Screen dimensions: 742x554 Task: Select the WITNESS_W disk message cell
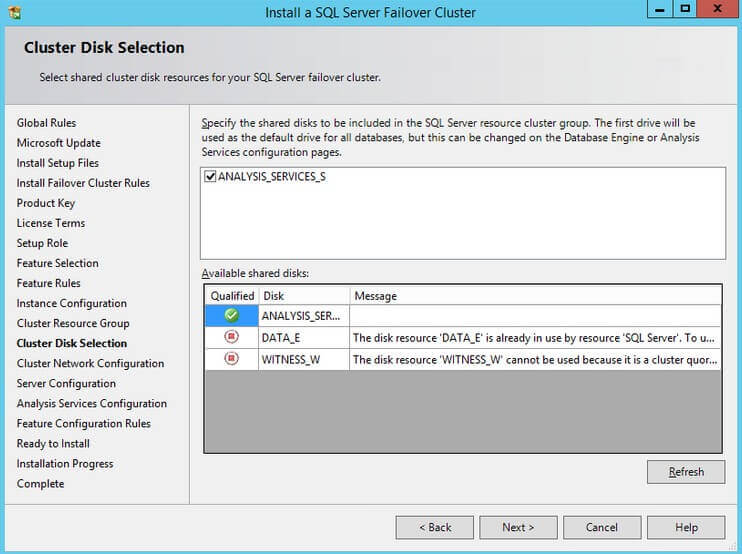[534, 359]
